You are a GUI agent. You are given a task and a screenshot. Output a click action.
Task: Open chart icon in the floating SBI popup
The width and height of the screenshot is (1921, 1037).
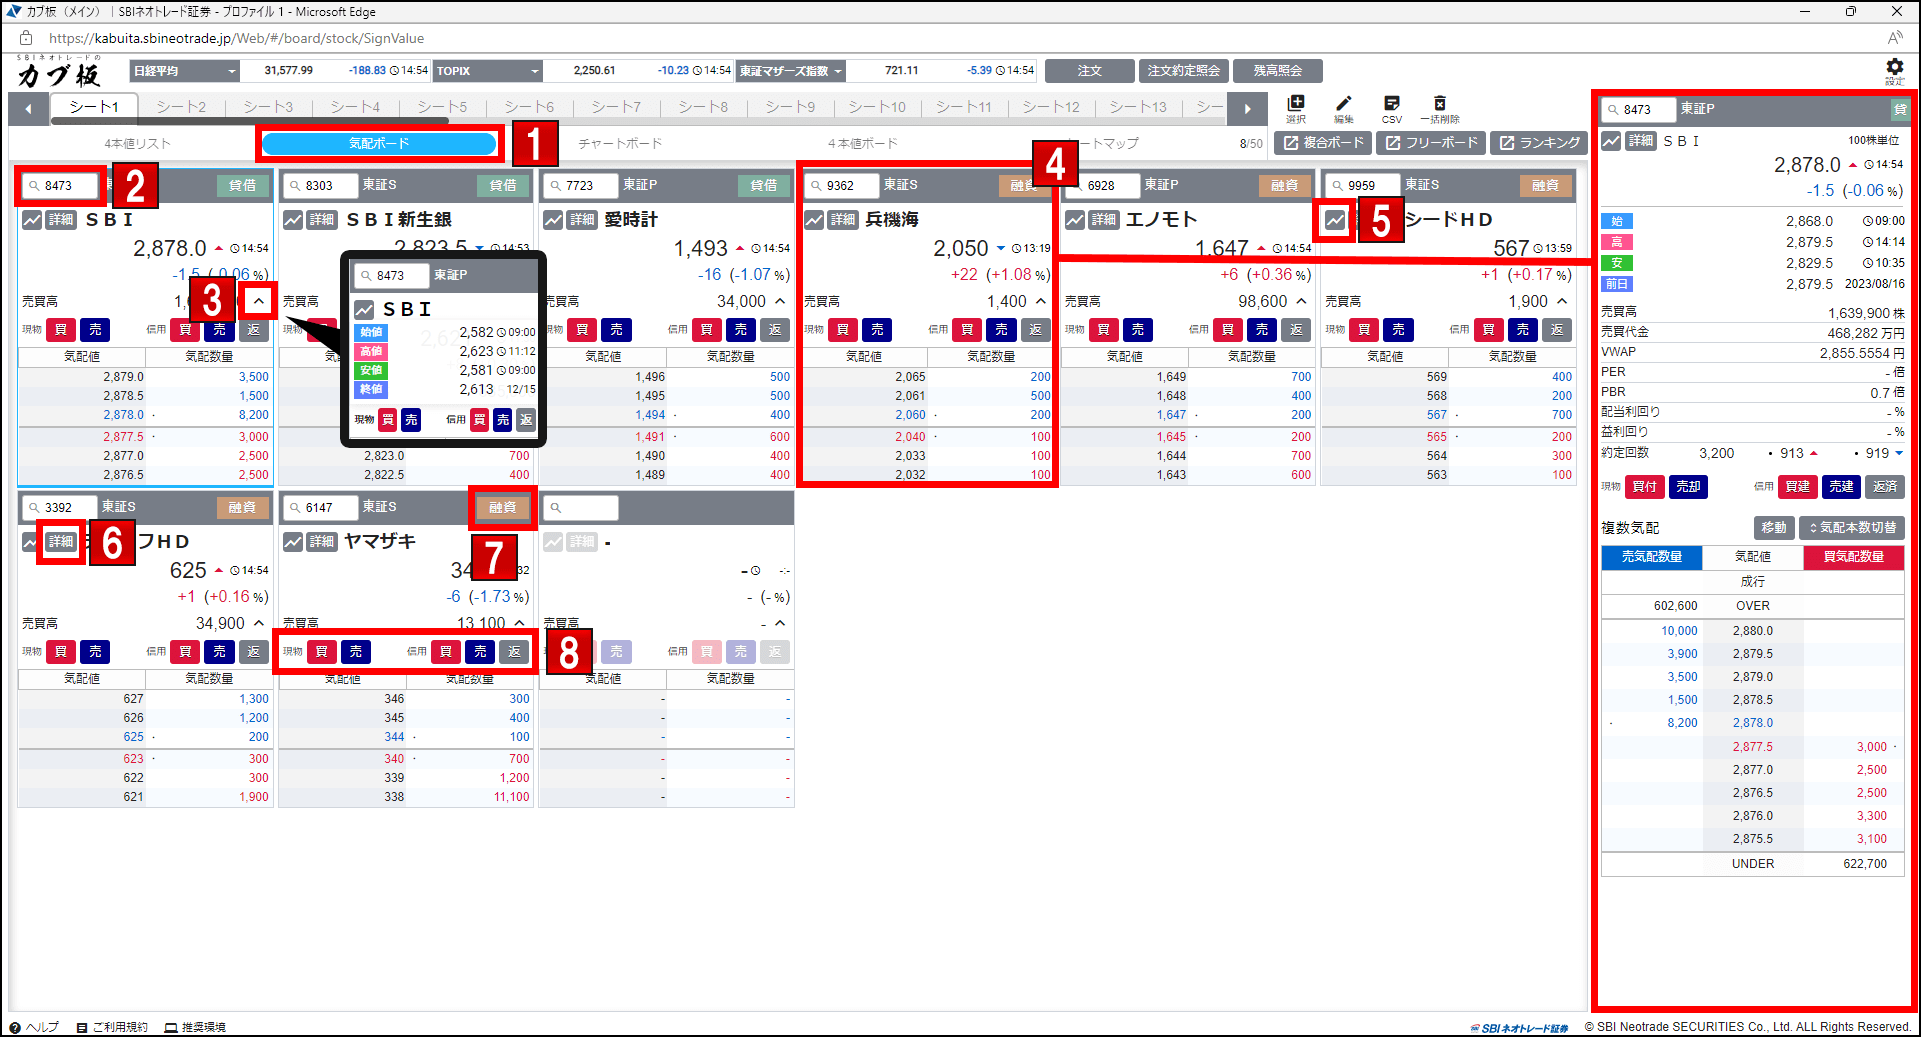364,310
